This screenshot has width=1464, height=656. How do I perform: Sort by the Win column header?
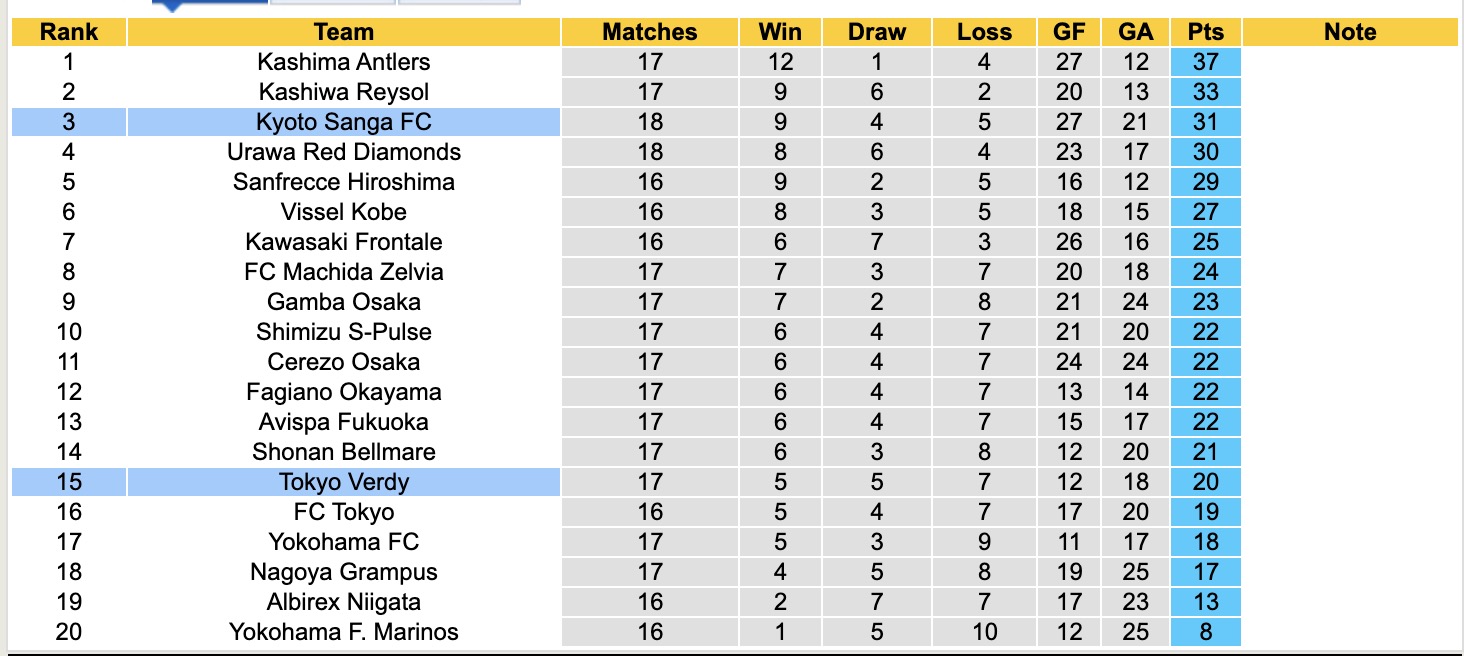(780, 32)
